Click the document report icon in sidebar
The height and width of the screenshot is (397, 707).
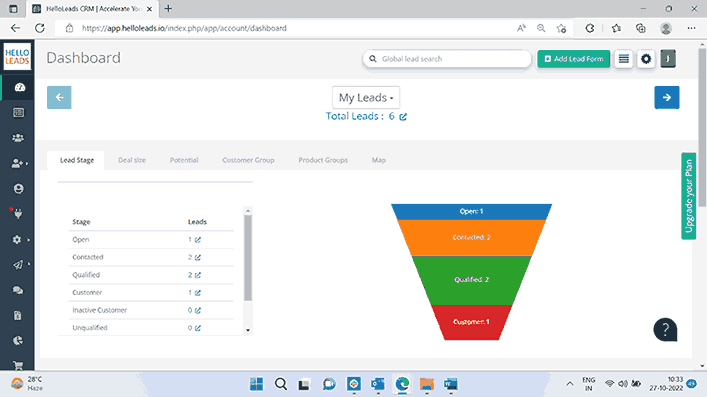[18, 315]
